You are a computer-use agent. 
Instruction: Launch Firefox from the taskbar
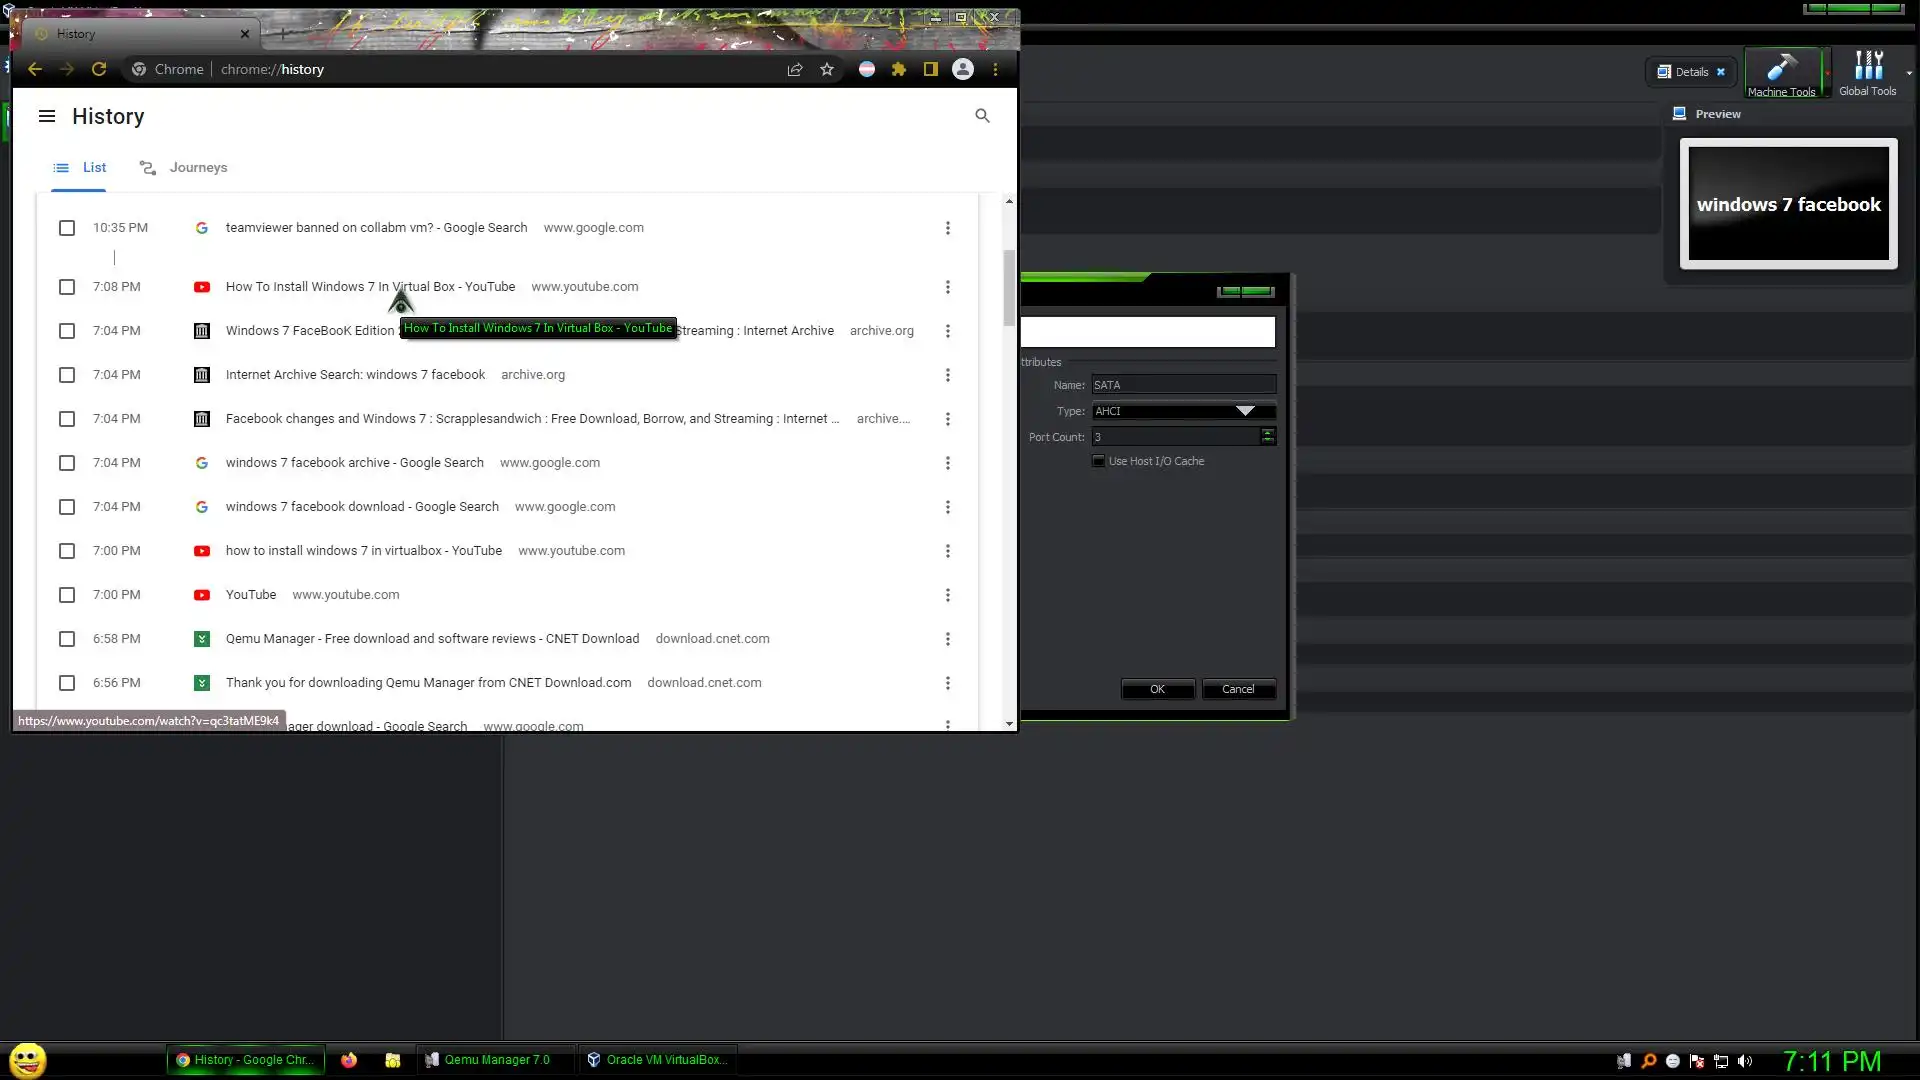pos(349,1060)
